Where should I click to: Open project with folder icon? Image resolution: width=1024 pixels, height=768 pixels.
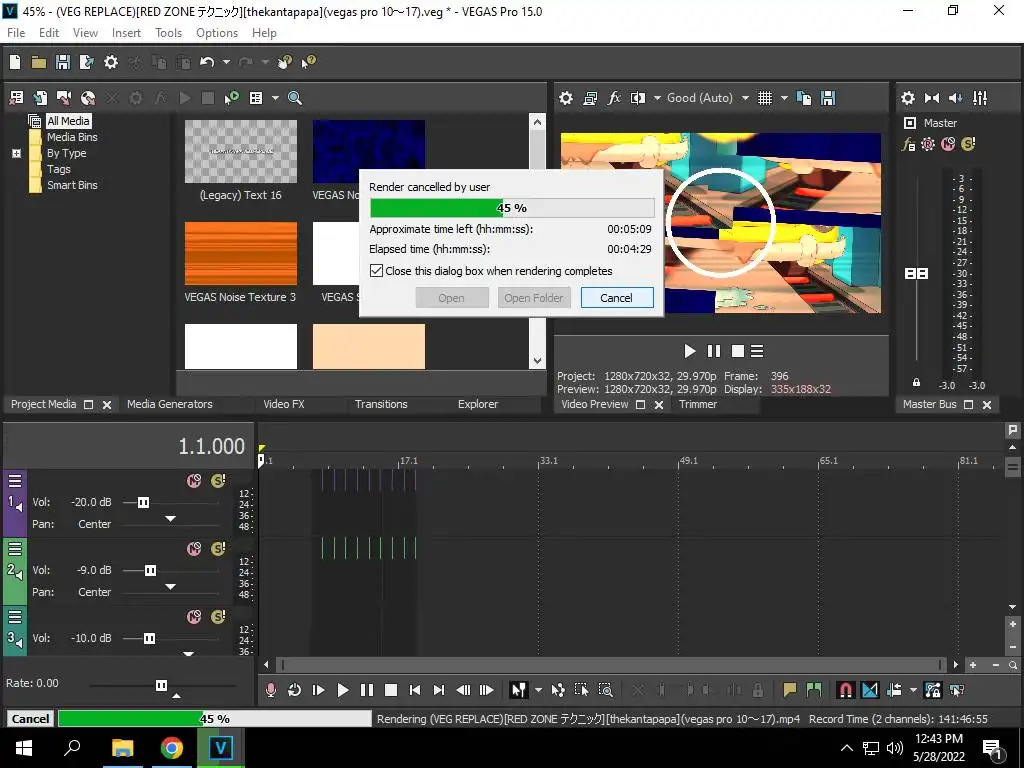(39, 62)
